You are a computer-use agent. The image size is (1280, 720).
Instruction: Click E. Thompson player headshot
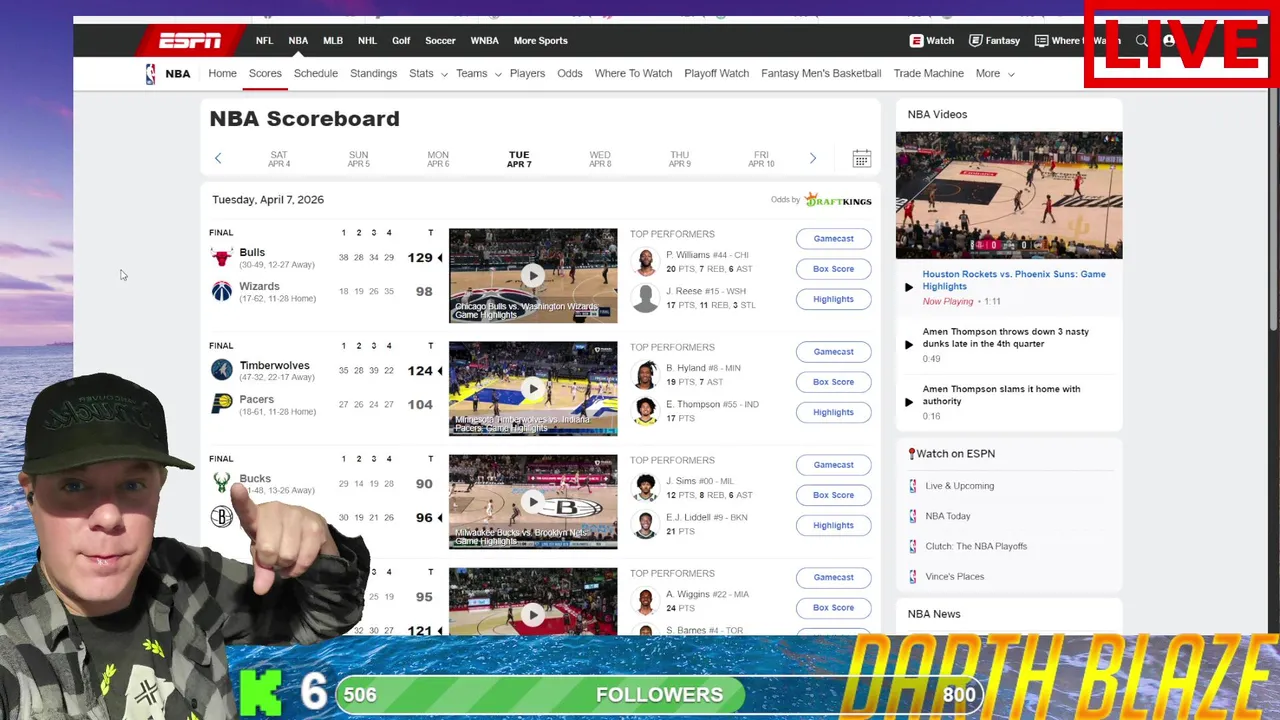[x=646, y=411]
